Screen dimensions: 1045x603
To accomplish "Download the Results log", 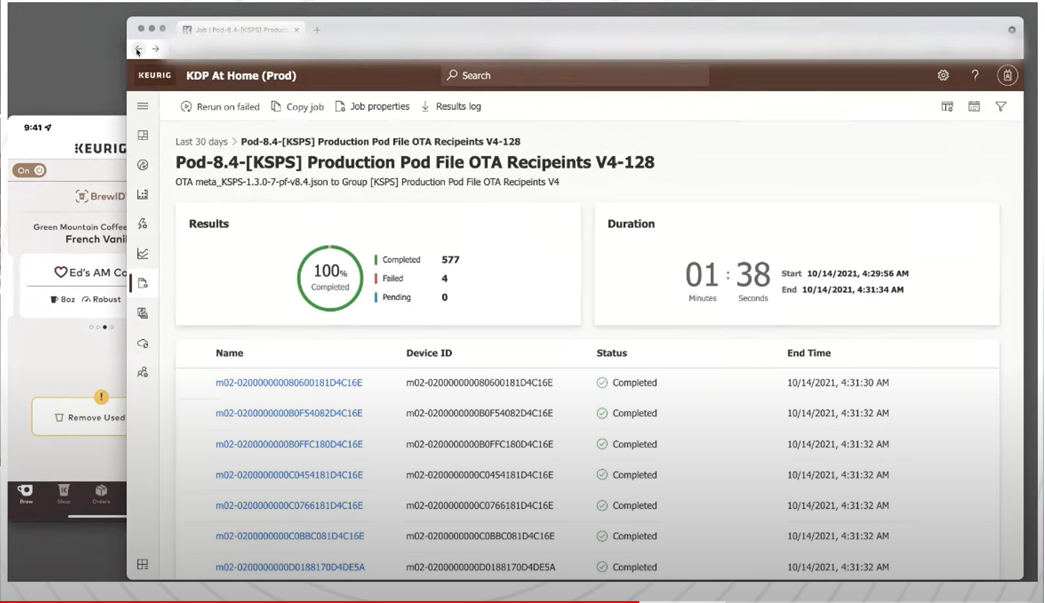I will point(451,107).
